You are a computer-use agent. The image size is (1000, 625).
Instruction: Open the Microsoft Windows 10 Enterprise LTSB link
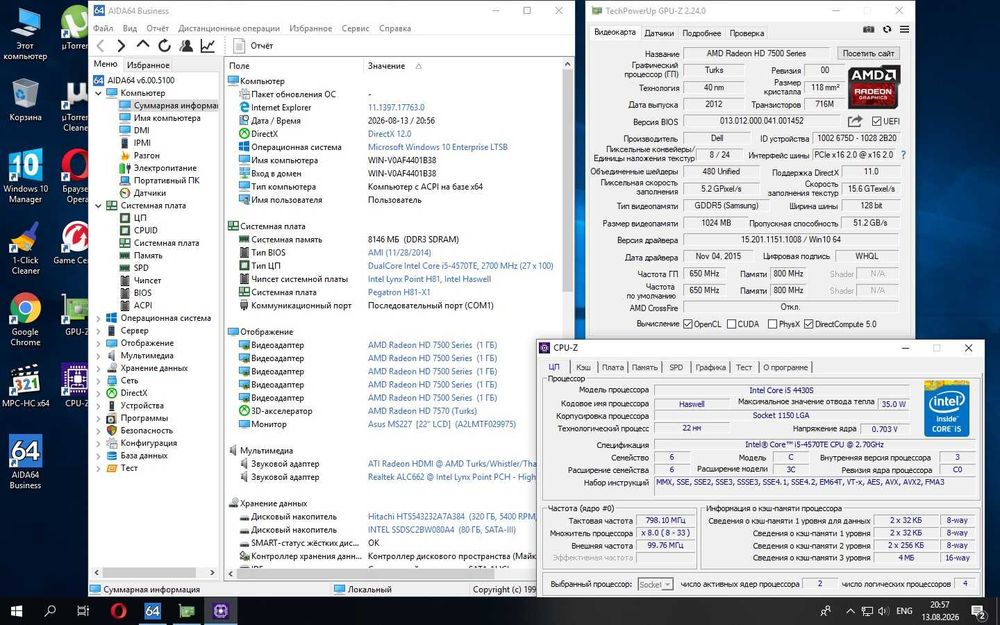pos(438,147)
